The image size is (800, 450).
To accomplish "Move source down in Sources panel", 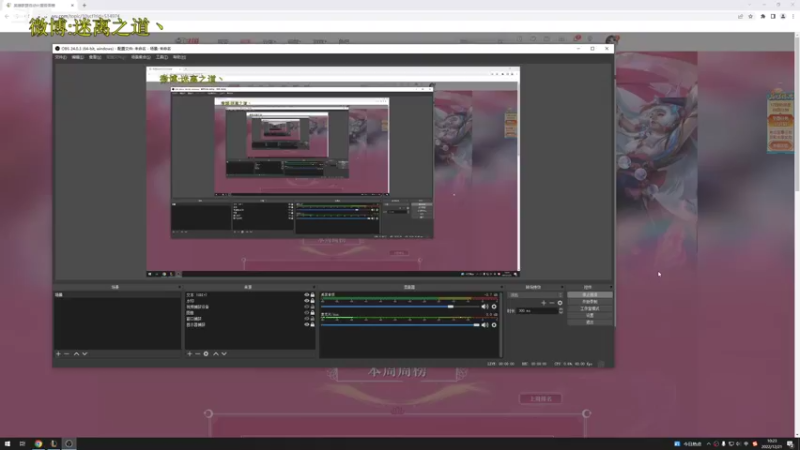I will [x=224, y=354].
